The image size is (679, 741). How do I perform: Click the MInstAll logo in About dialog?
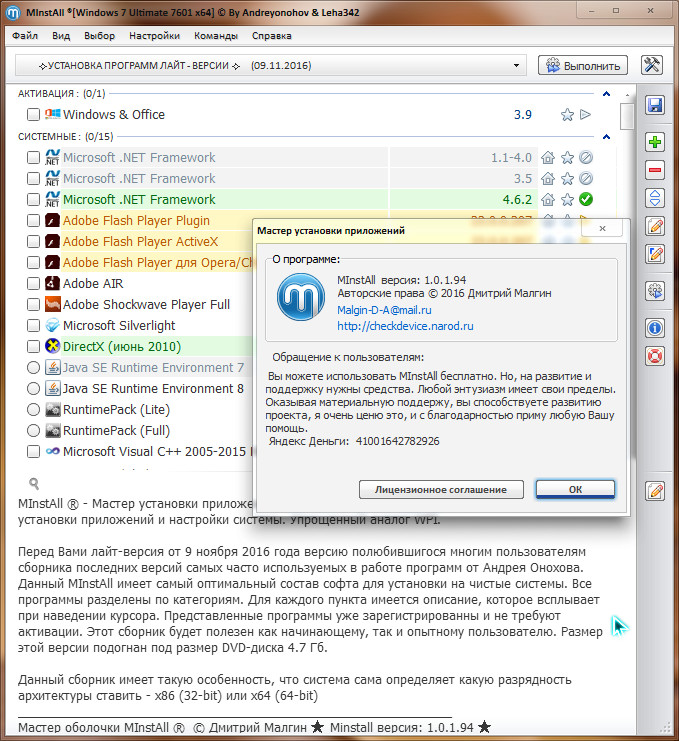click(x=301, y=297)
